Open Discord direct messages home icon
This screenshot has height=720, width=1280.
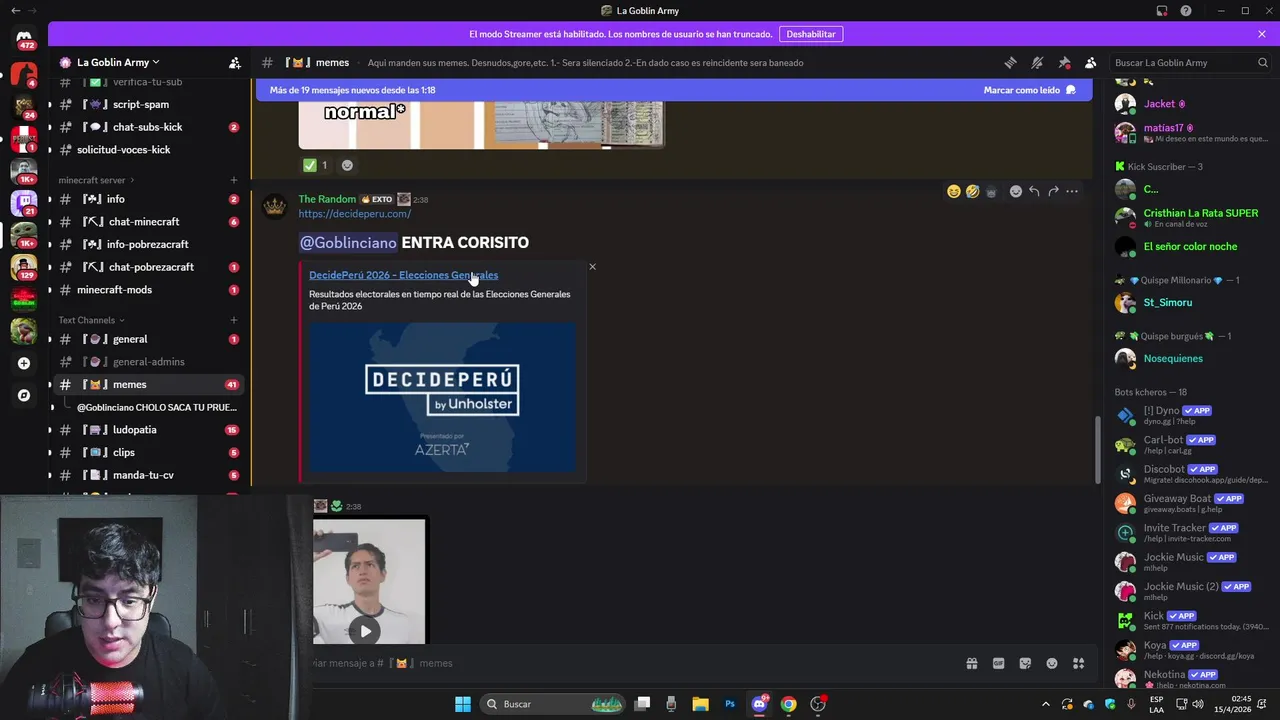tap(24, 40)
